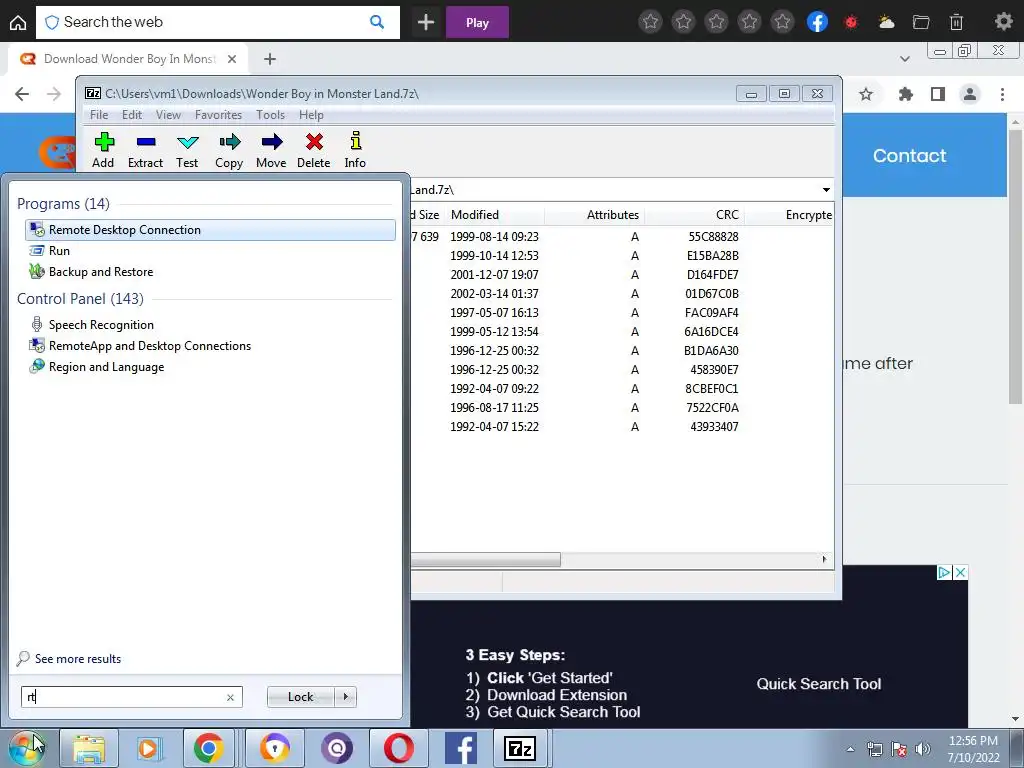Select the row modified 2002-03-14 01:37
The height and width of the screenshot is (768, 1024).
[x=621, y=293]
